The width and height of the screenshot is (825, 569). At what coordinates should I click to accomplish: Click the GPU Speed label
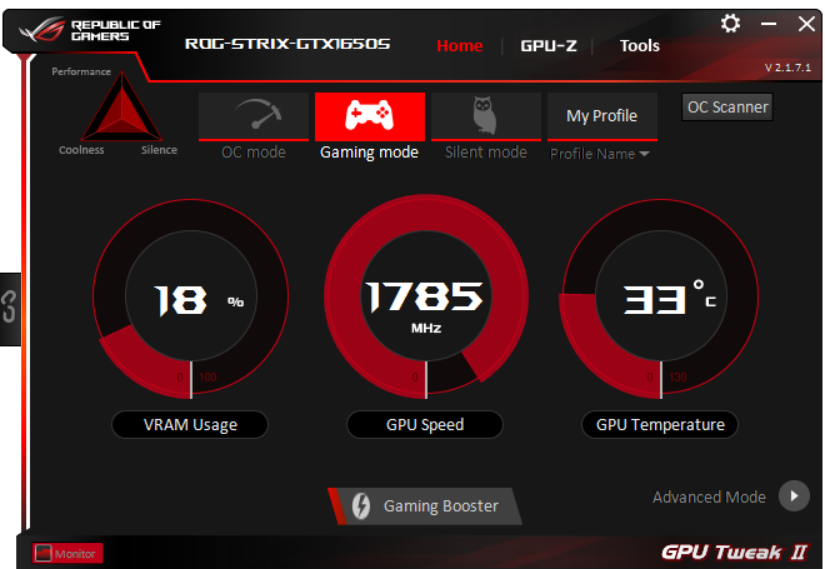coord(425,424)
